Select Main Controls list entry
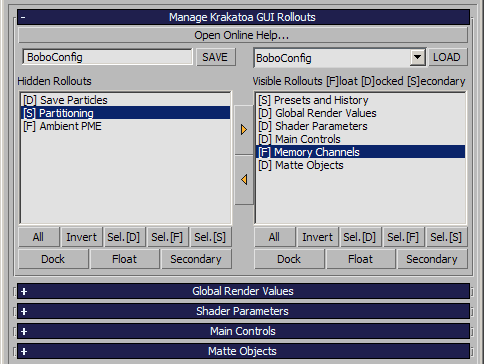The height and width of the screenshot is (364, 484). (x=361, y=139)
